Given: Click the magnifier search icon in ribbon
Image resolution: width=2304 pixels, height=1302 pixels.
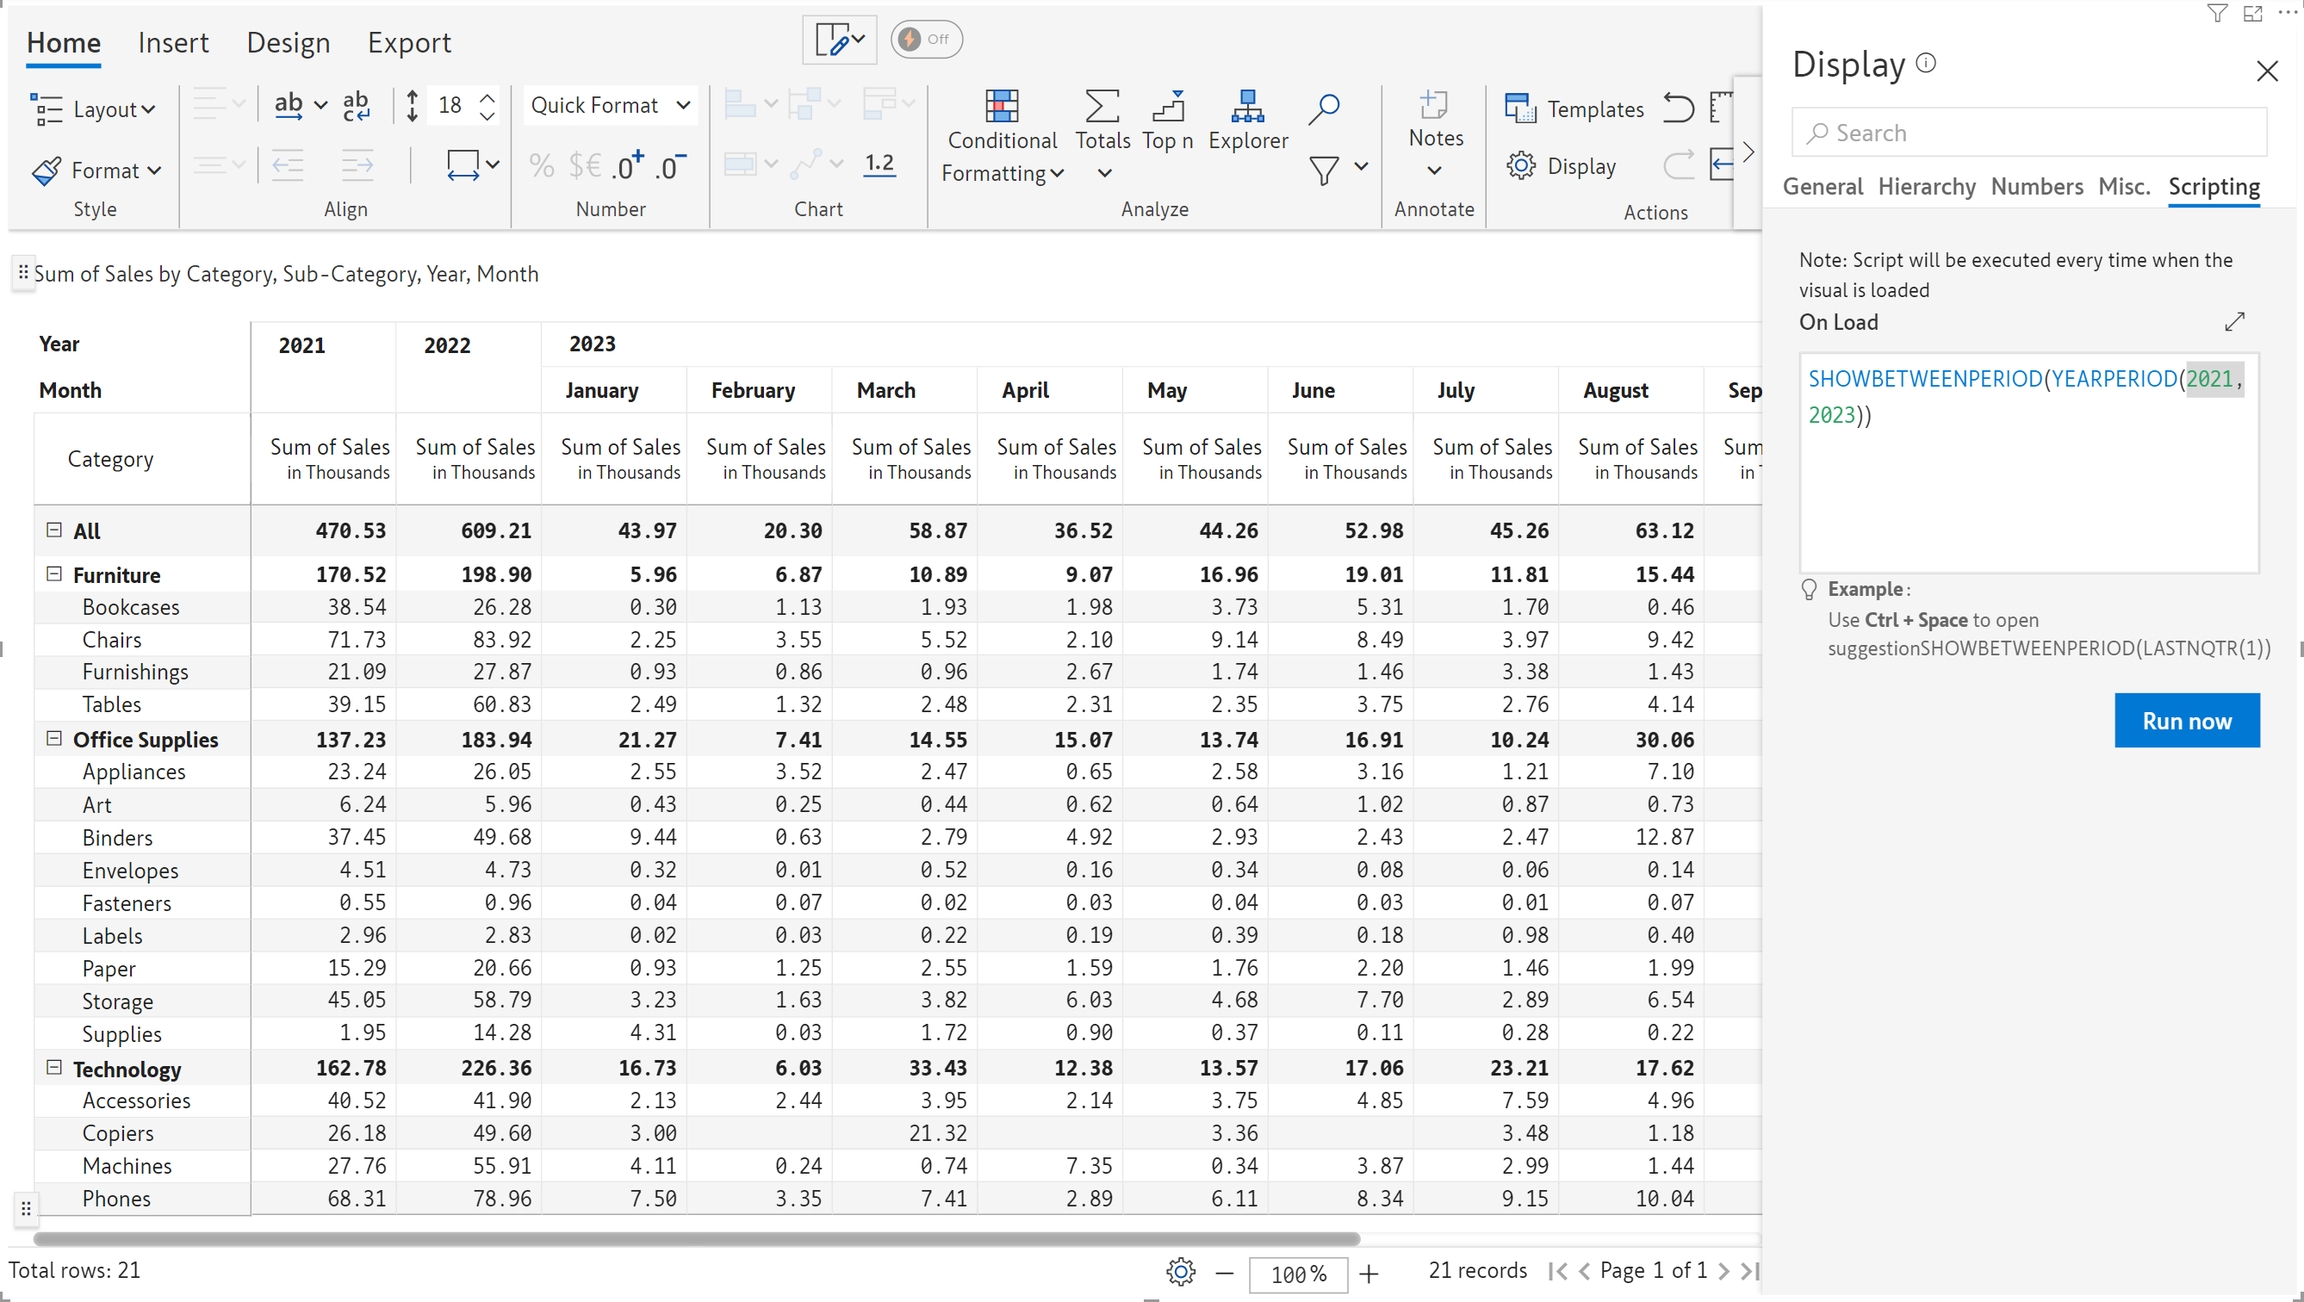Looking at the screenshot, I should tap(1324, 108).
